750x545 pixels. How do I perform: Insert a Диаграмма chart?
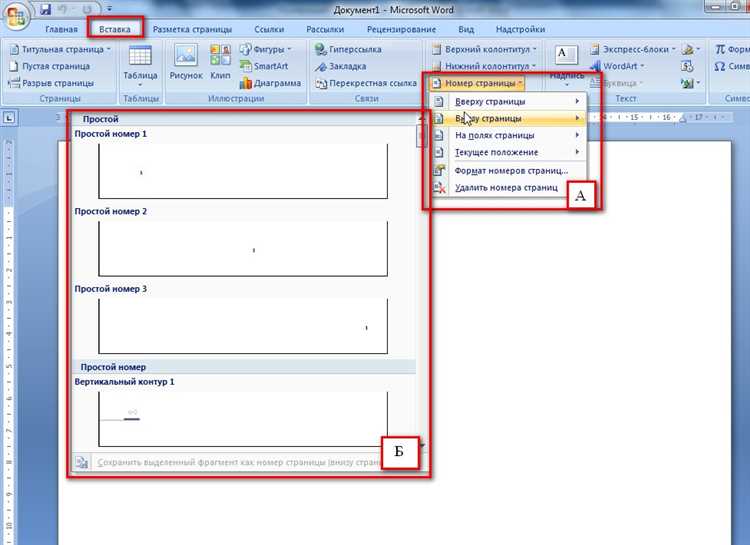tap(271, 83)
